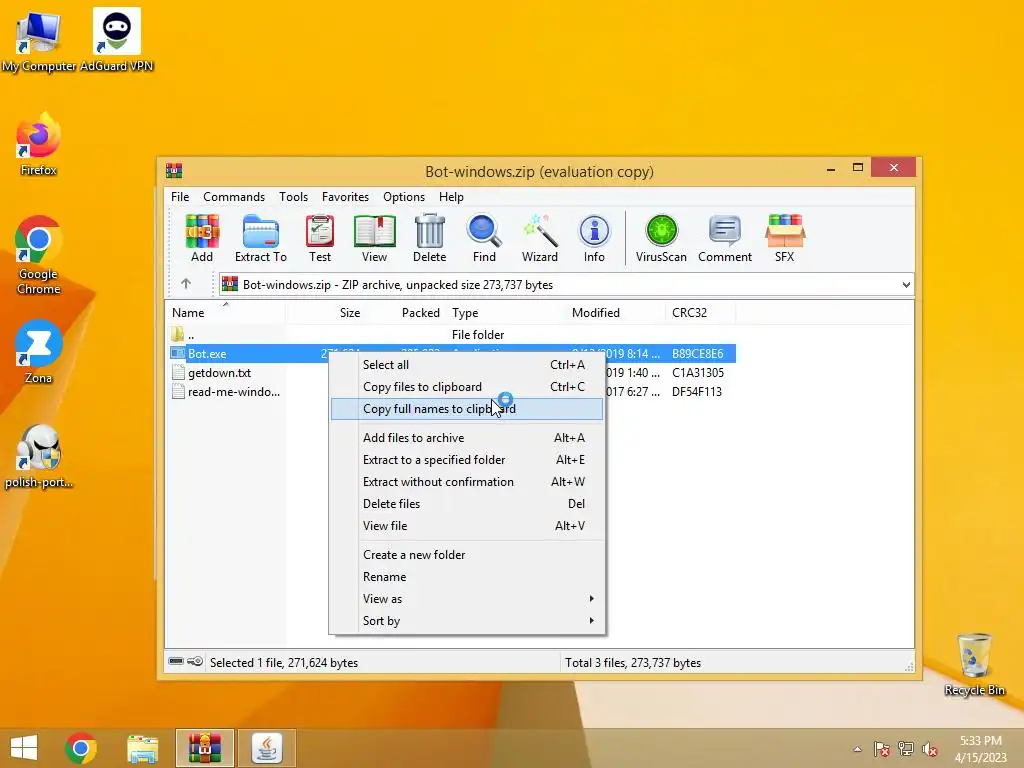Open the Help menu

pos(451,197)
